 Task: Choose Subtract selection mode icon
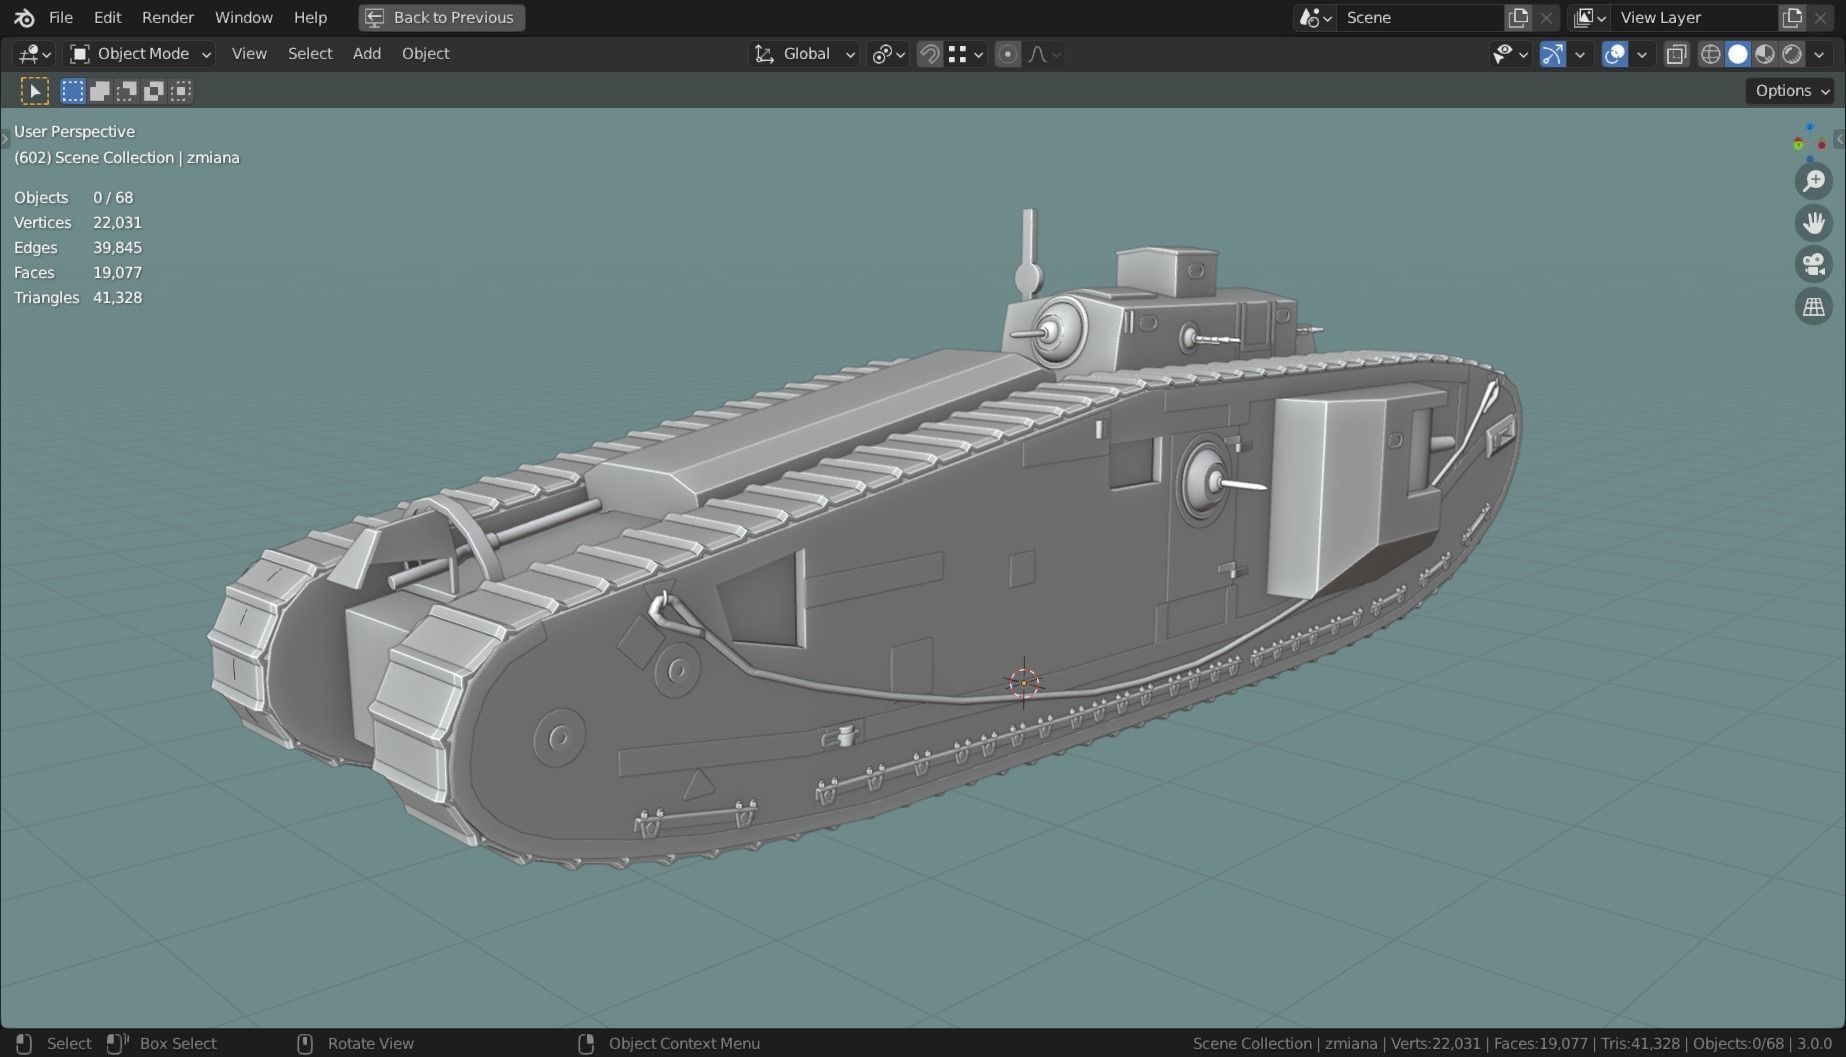click(126, 91)
